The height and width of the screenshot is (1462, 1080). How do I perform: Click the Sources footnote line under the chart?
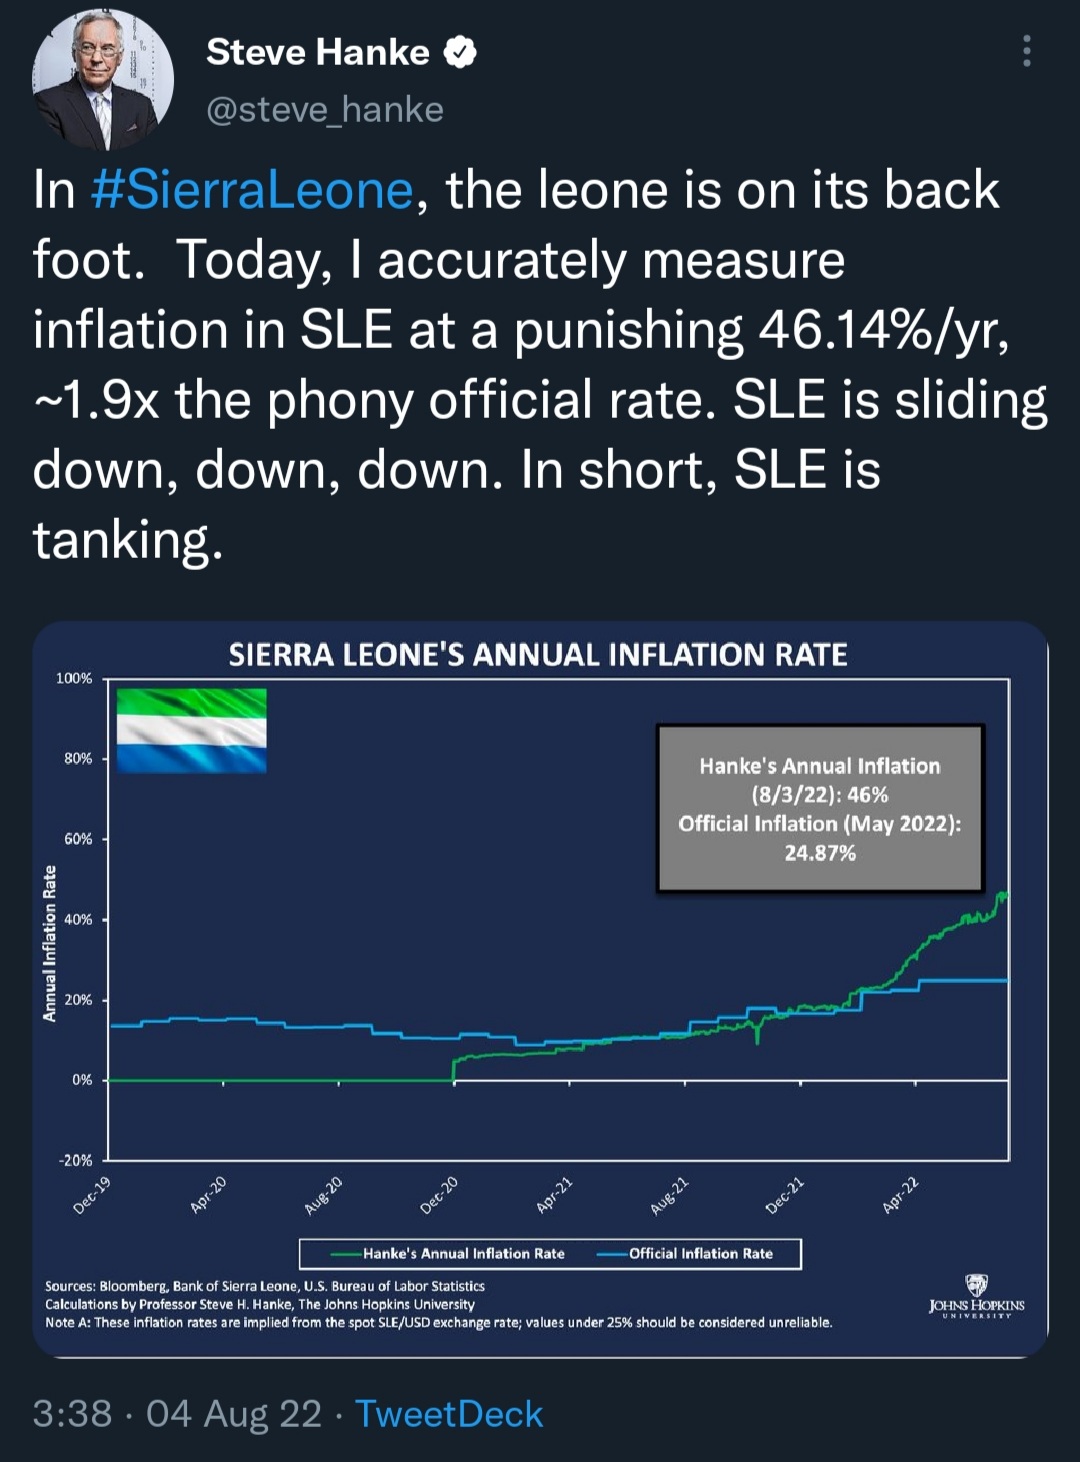tap(265, 1286)
